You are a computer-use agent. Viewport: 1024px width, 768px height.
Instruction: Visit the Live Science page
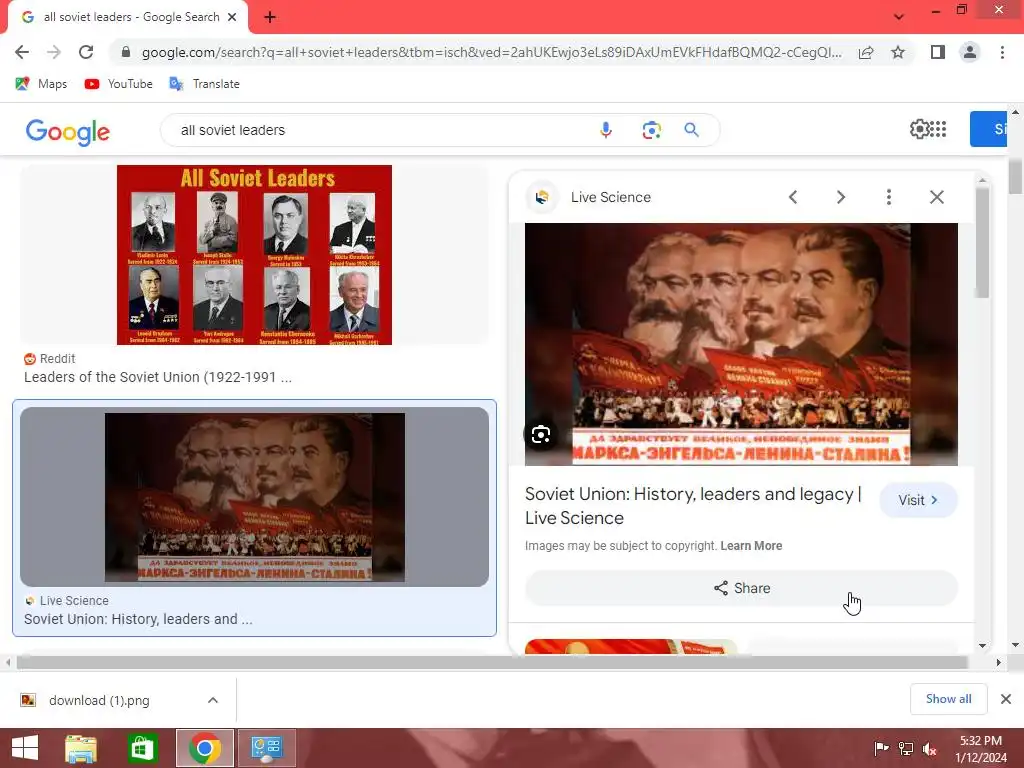click(x=918, y=500)
